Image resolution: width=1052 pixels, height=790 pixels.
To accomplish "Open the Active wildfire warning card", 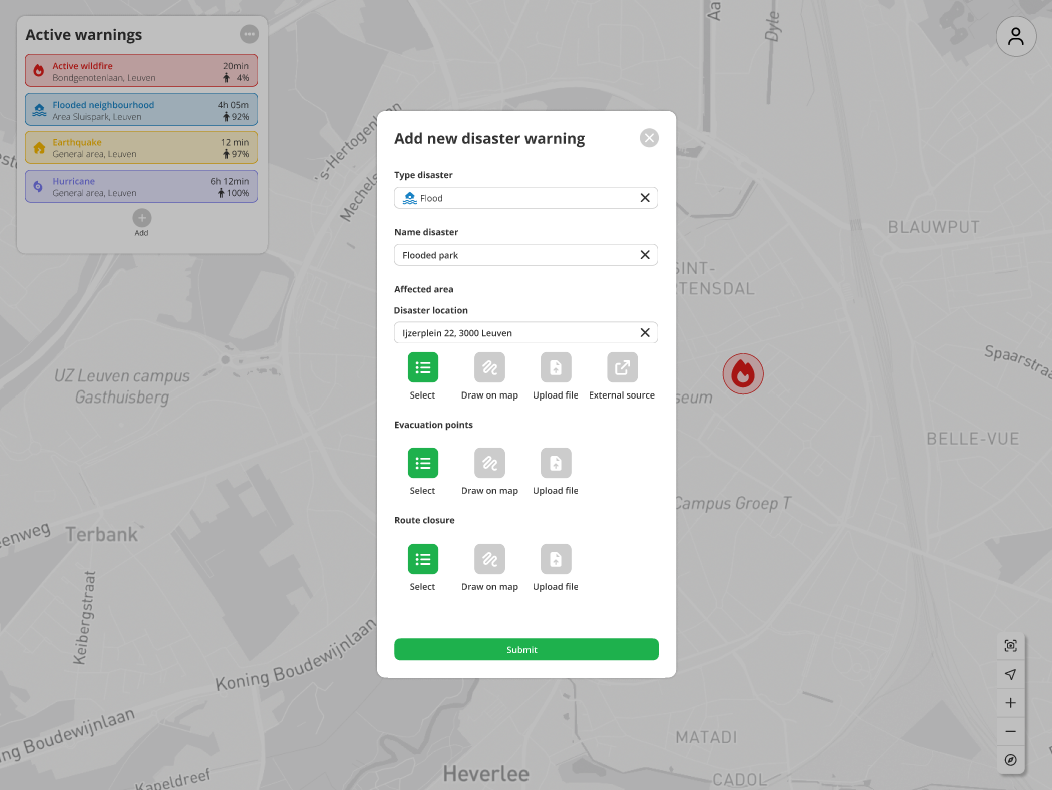I will 142,70.
